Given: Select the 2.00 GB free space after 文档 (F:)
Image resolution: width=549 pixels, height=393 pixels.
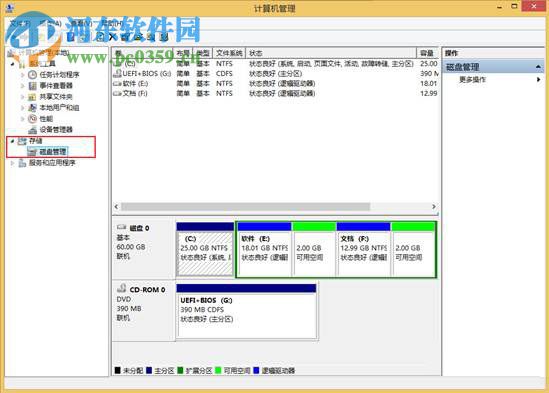Looking at the screenshot, I should 413,249.
